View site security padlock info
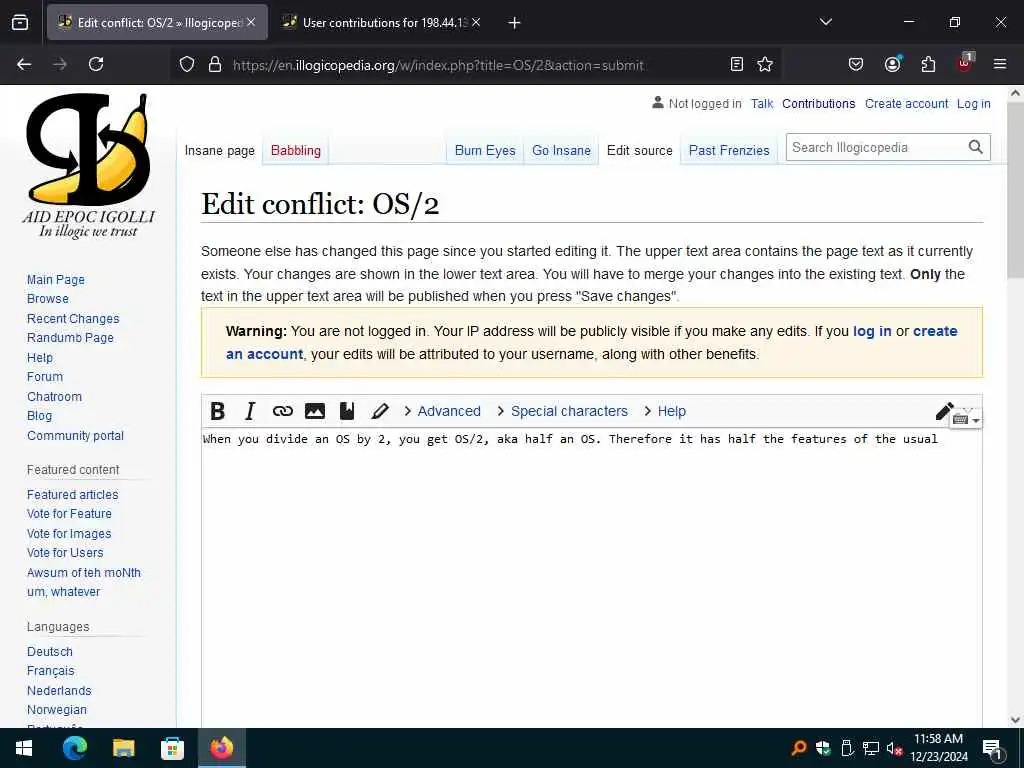This screenshot has width=1024, height=768. tap(215, 65)
